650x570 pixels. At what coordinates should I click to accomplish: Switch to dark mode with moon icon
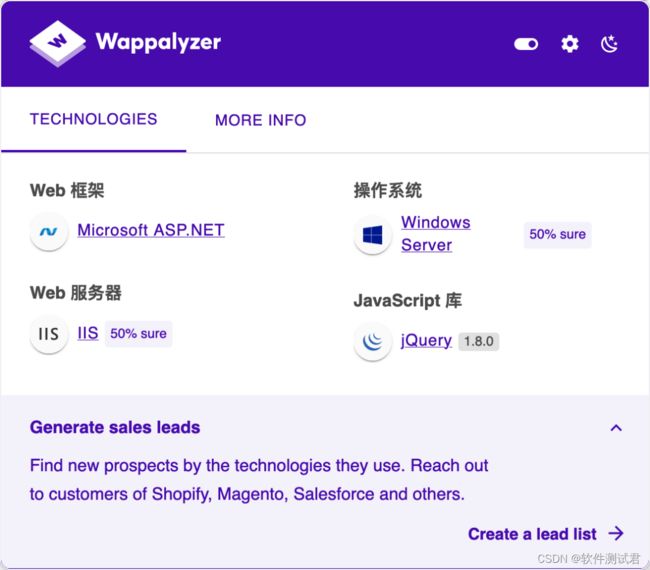pyautogui.click(x=609, y=44)
